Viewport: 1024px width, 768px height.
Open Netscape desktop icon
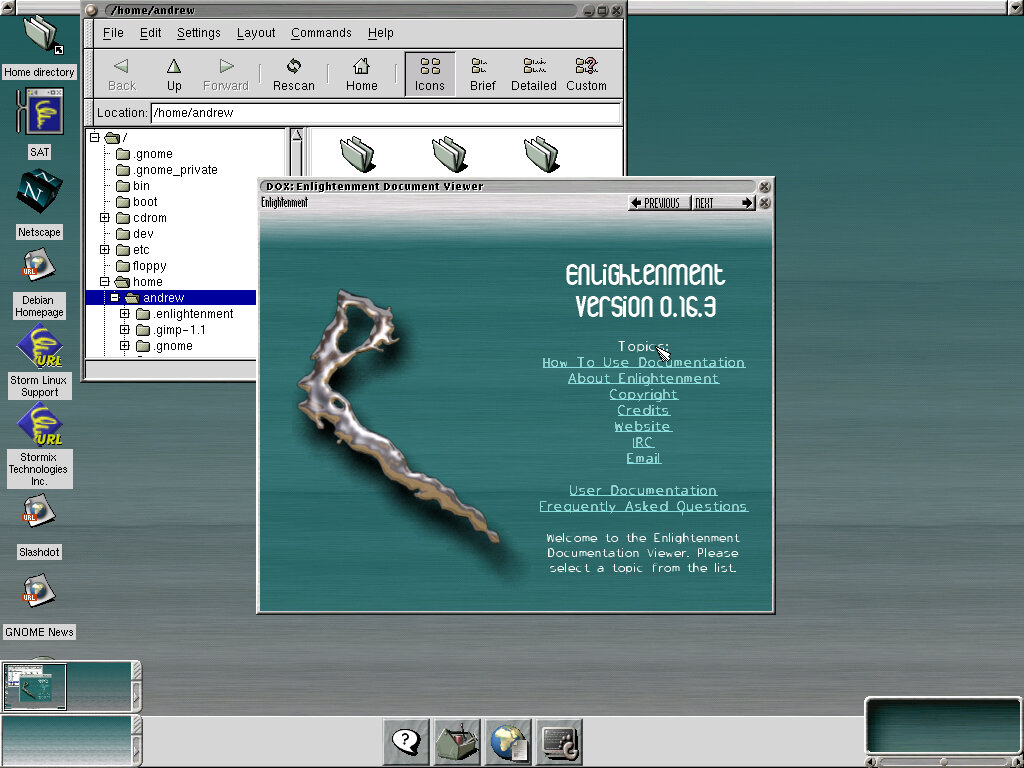pos(39,193)
